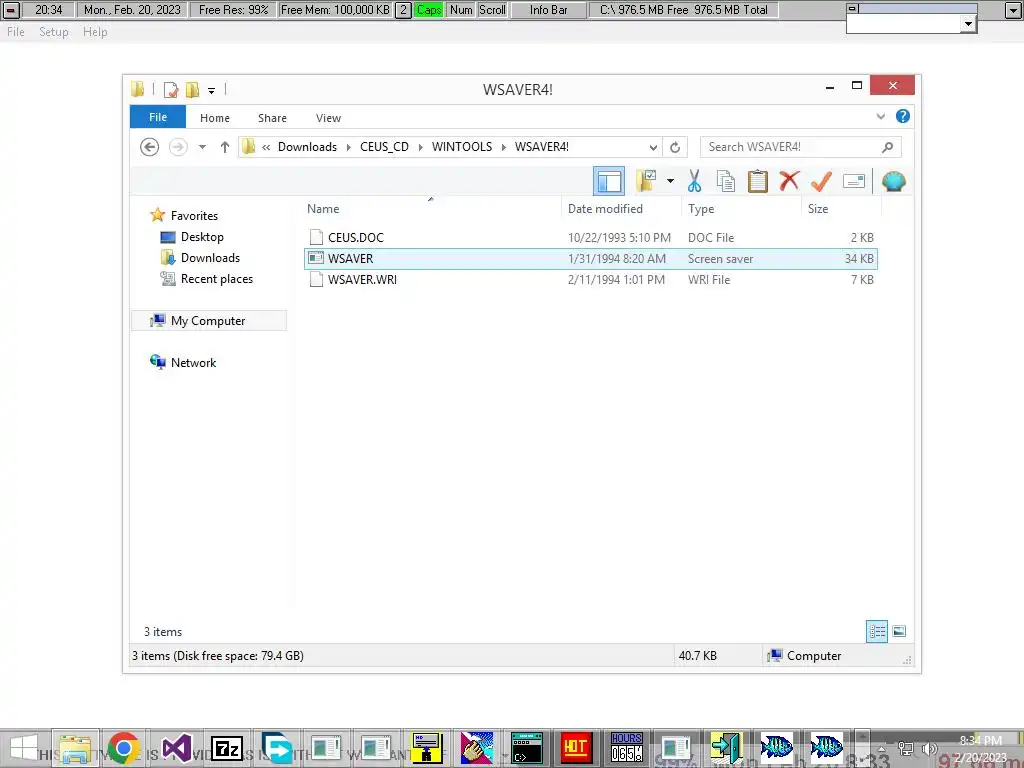
Task: Click the Copy icon in toolbar
Action: click(x=726, y=181)
